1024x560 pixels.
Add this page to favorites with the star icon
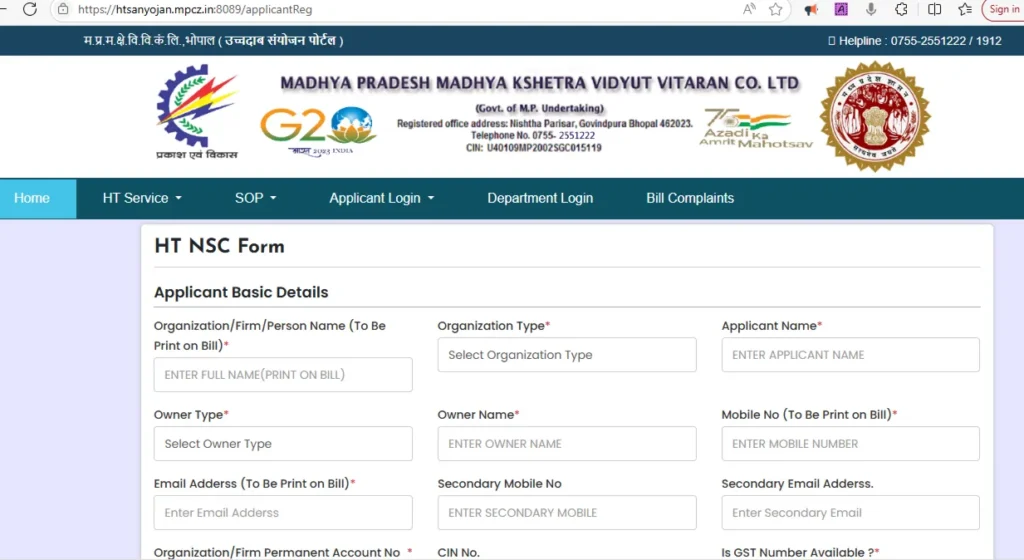click(x=775, y=9)
